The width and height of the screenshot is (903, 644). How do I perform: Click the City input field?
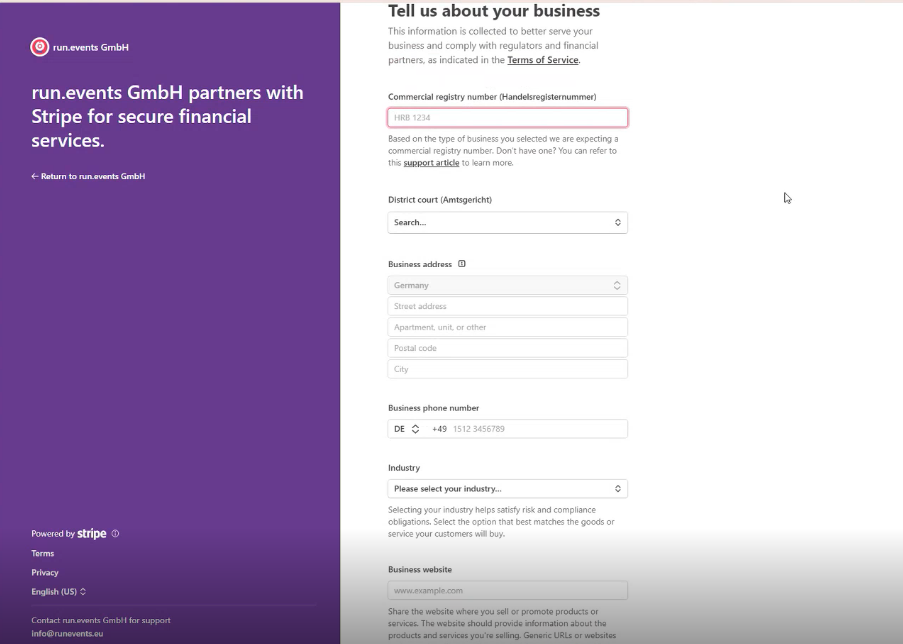(x=507, y=369)
